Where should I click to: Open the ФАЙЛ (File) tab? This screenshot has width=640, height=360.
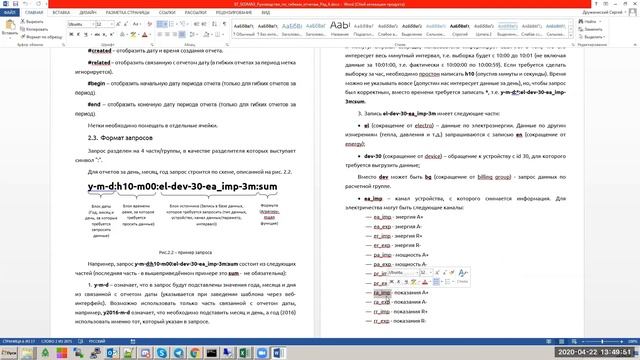[9, 13]
